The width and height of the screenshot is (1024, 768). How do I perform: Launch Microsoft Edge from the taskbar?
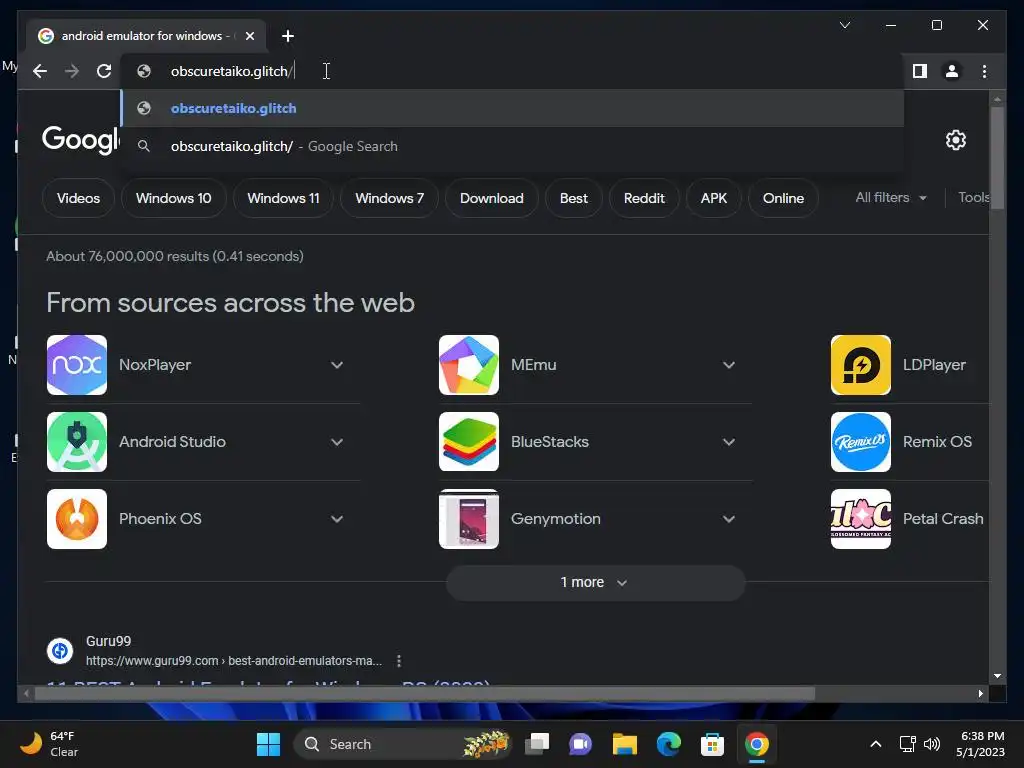pos(668,744)
